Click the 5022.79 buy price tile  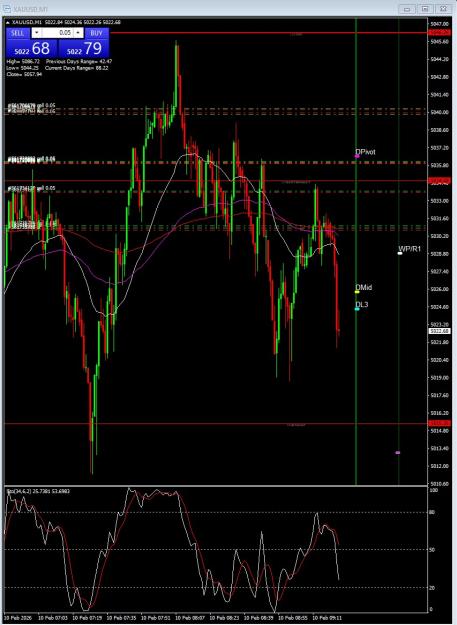[x=83, y=49]
